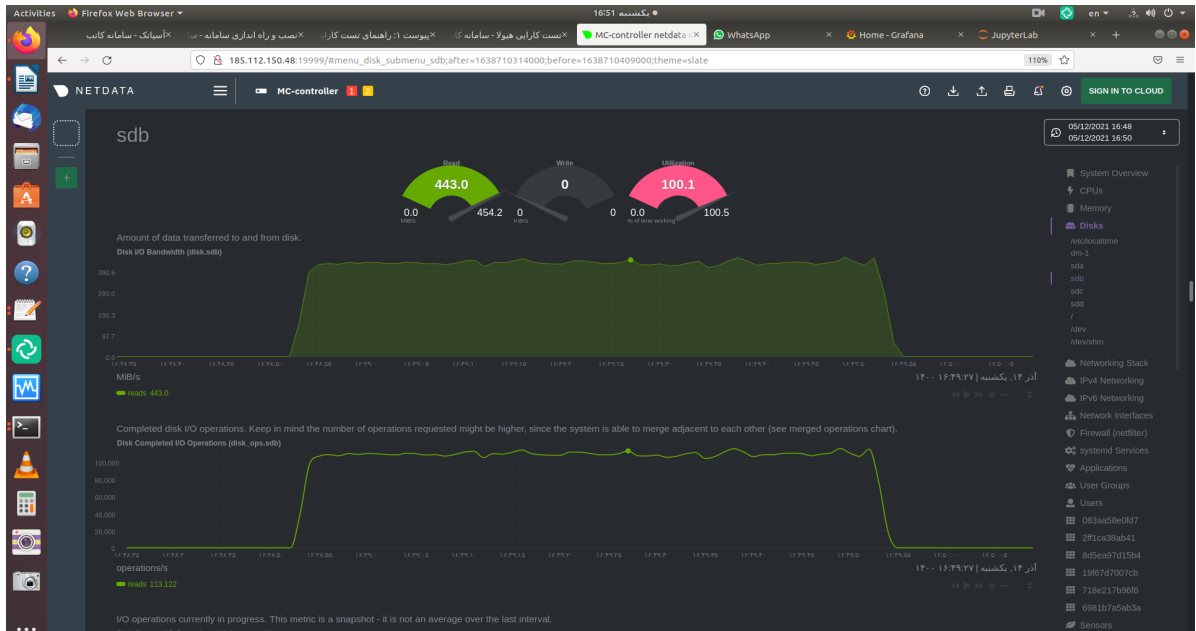Toggle reads 113,122 legend in operations chart
Image resolution: width=1196 pixels, height=631 pixels.
point(146,584)
